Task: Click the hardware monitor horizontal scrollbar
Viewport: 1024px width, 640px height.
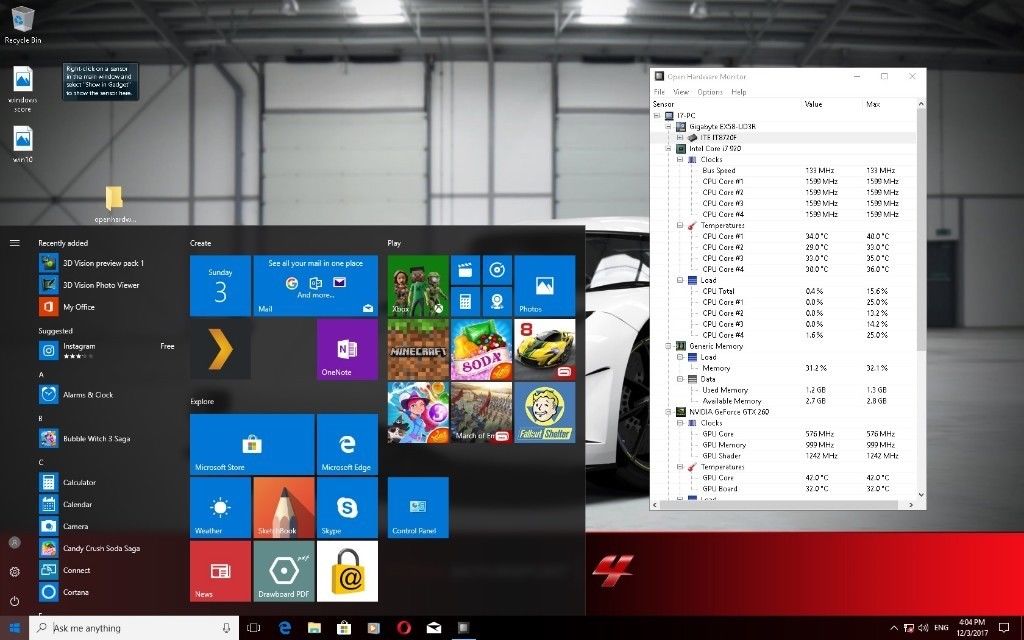Action: (780, 505)
